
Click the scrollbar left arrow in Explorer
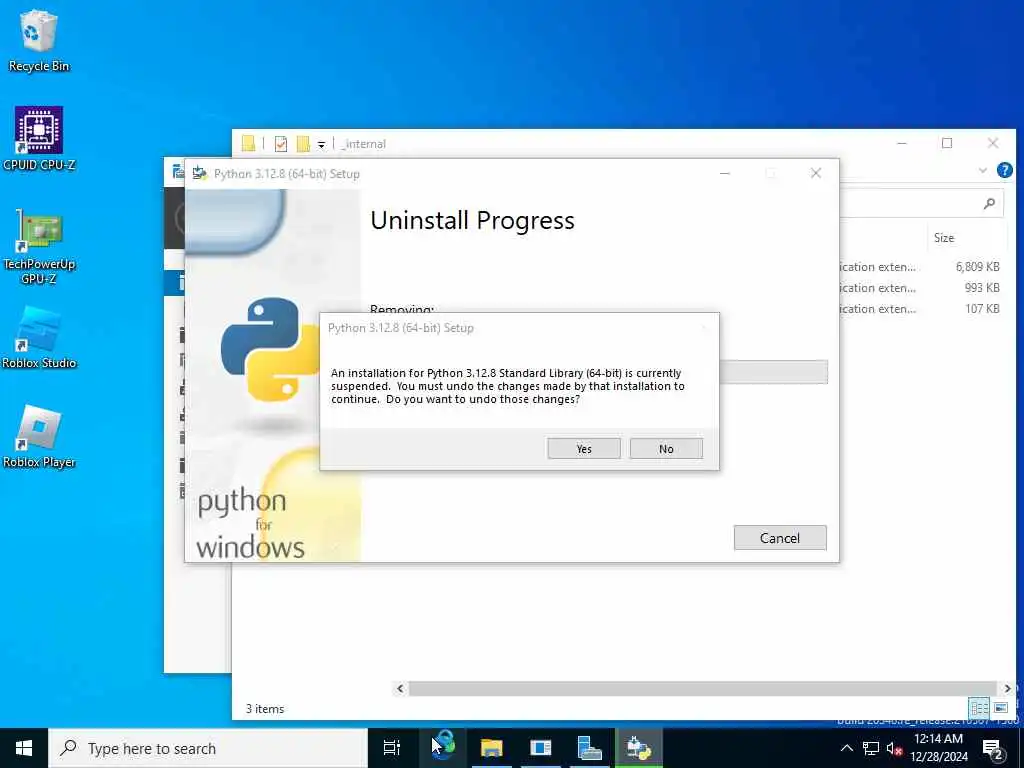pos(400,688)
